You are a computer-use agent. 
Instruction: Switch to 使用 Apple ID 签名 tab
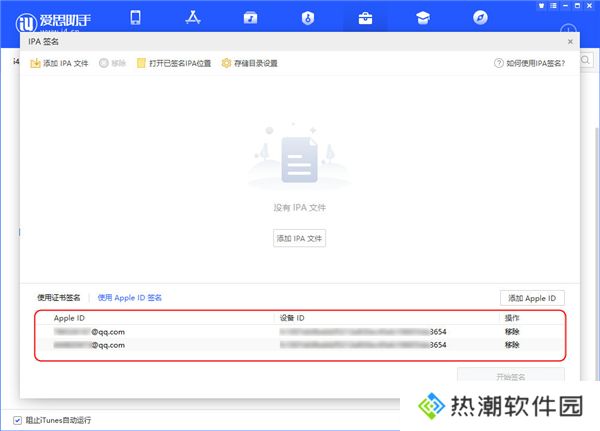coord(130,297)
